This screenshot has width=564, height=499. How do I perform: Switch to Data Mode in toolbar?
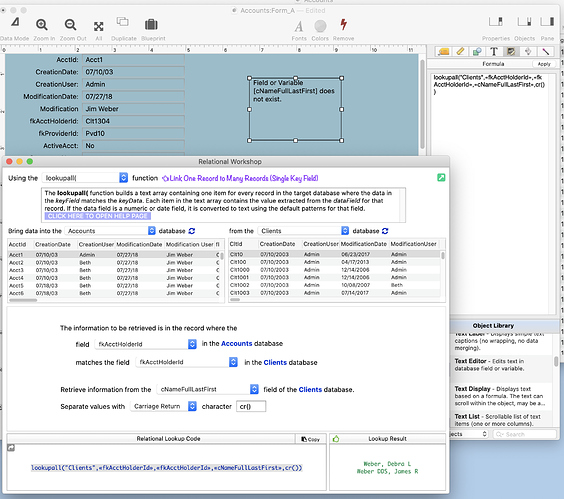(15, 23)
